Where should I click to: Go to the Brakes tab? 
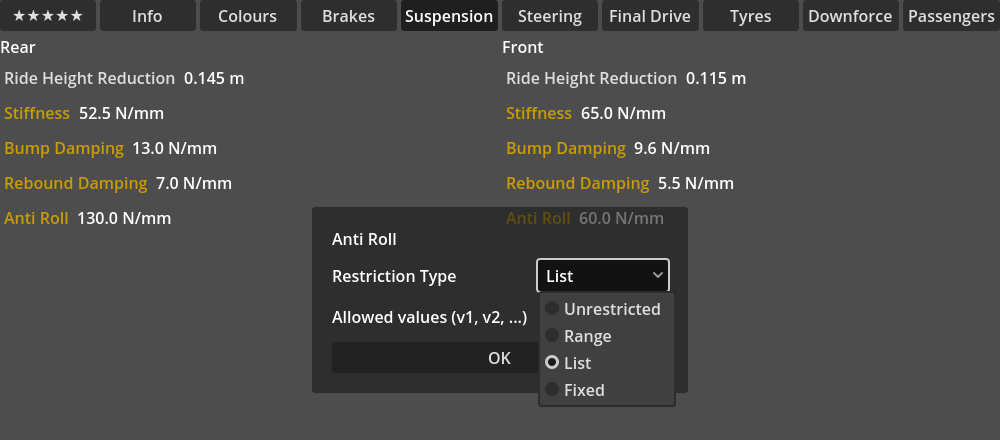(x=348, y=16)
